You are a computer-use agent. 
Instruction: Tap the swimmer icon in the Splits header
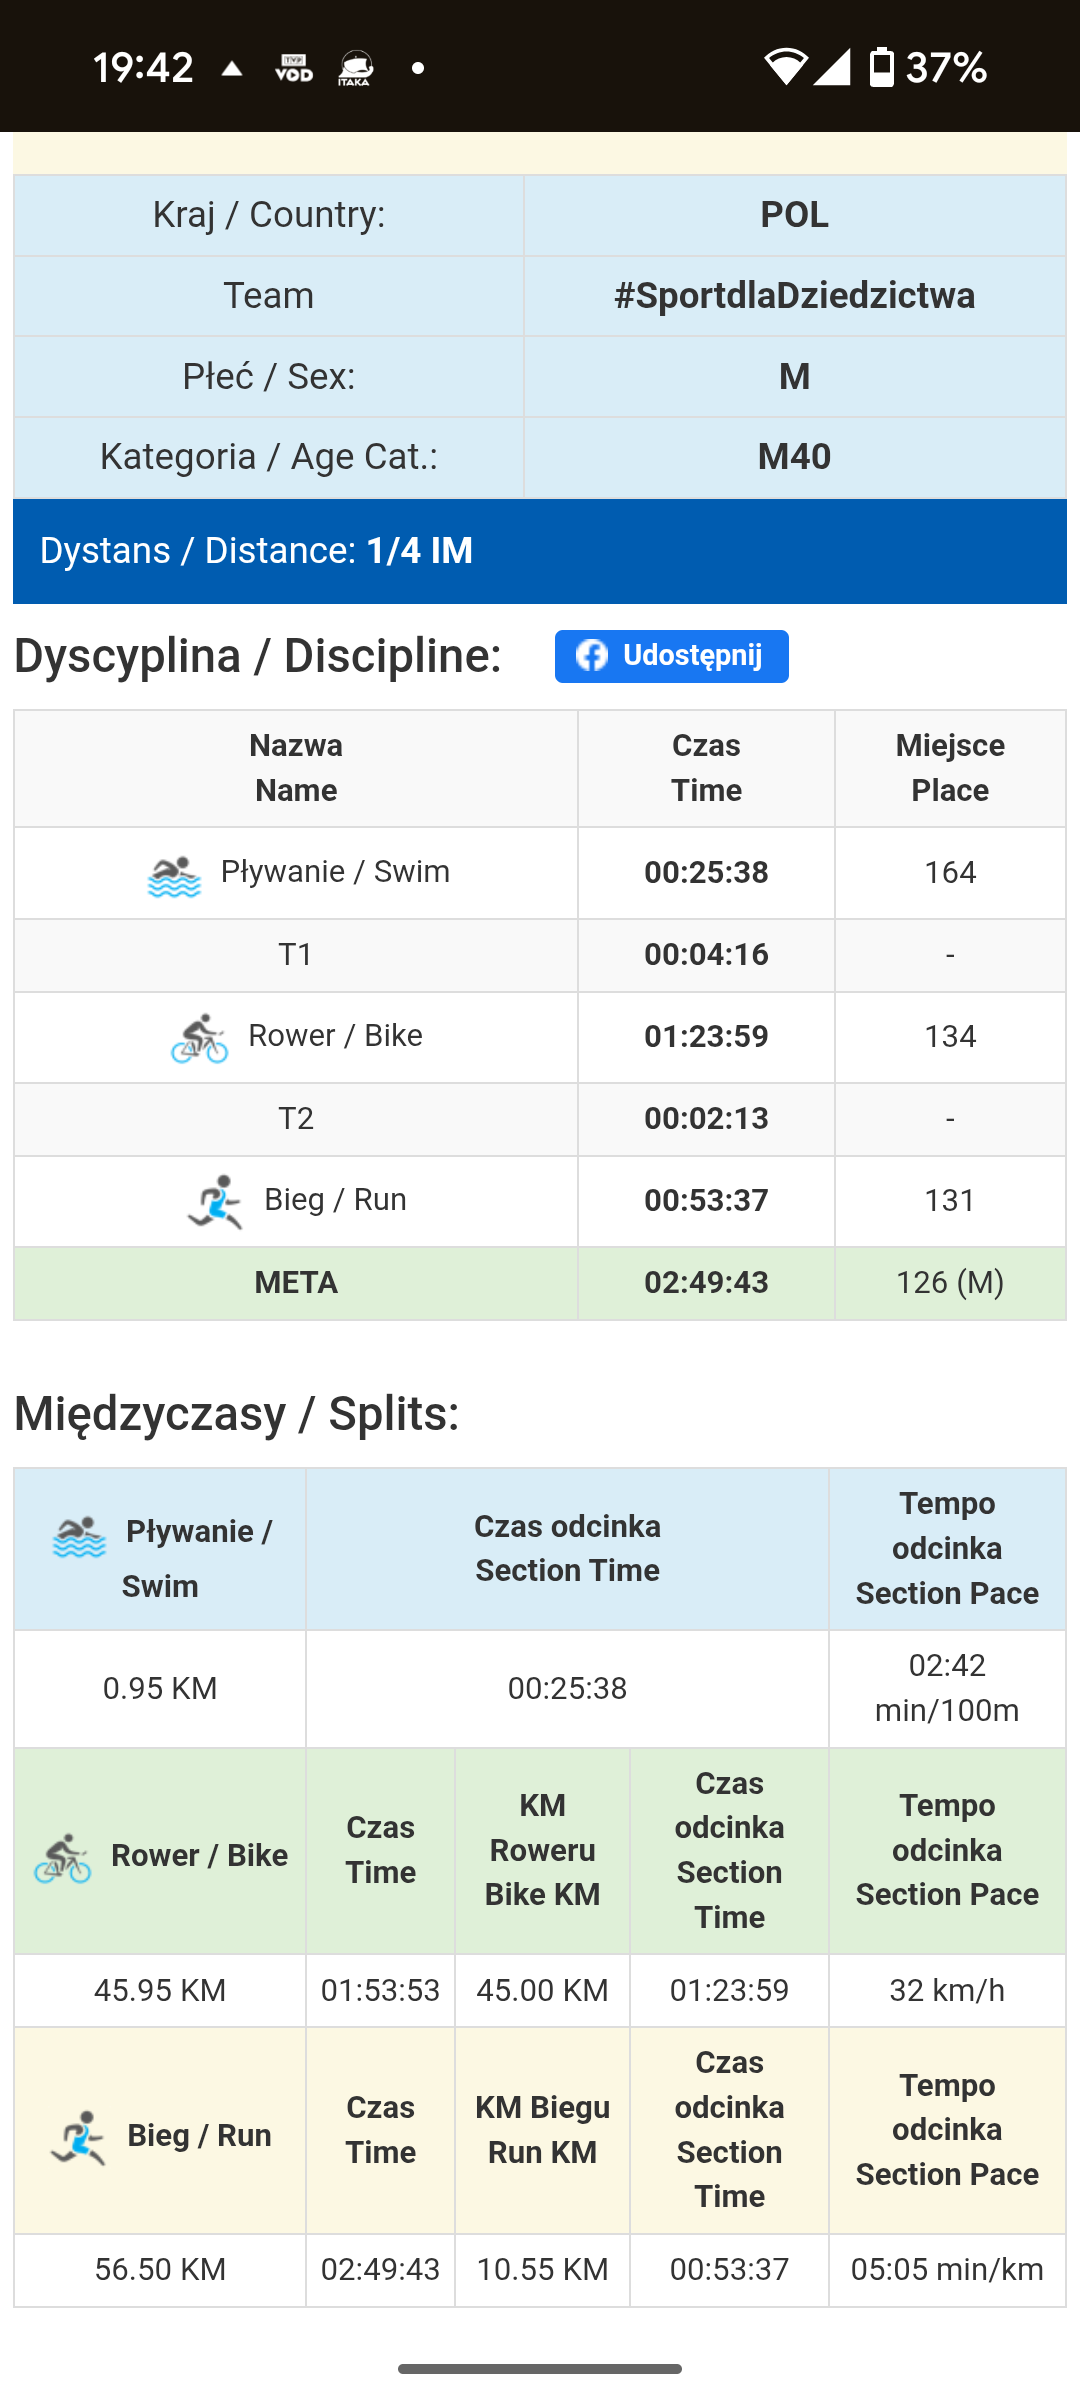79,1536
